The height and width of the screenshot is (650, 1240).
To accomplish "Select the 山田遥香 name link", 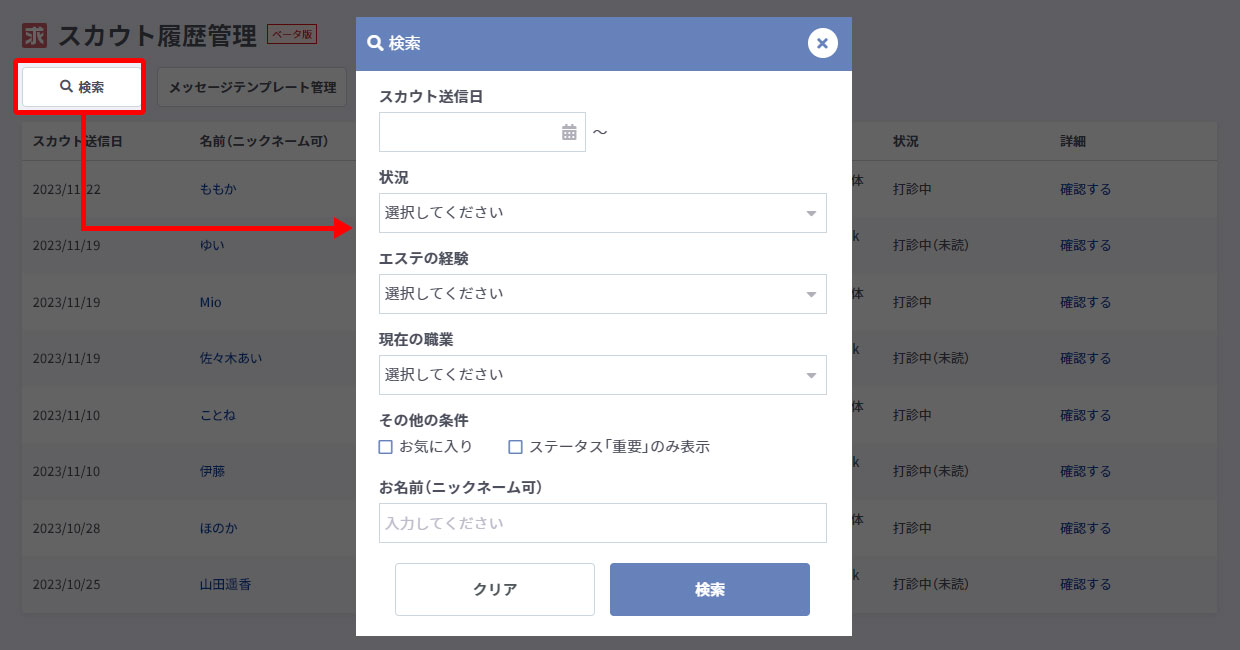I will coord(225,584).
